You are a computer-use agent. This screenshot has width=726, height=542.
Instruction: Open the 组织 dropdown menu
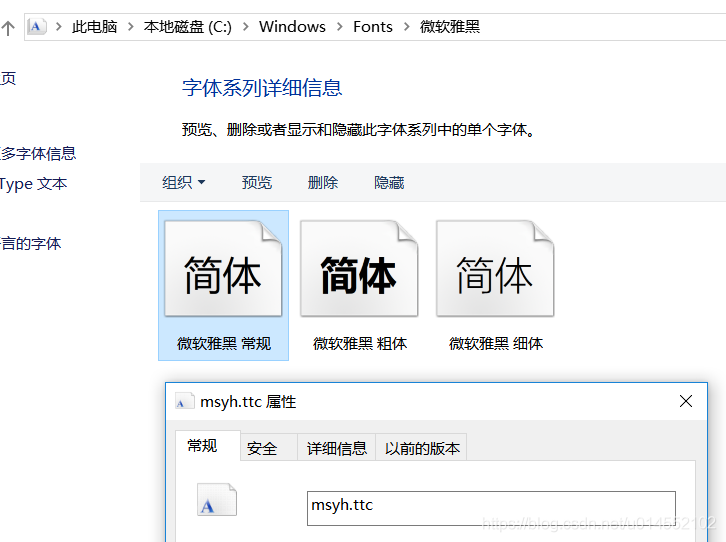183,182
